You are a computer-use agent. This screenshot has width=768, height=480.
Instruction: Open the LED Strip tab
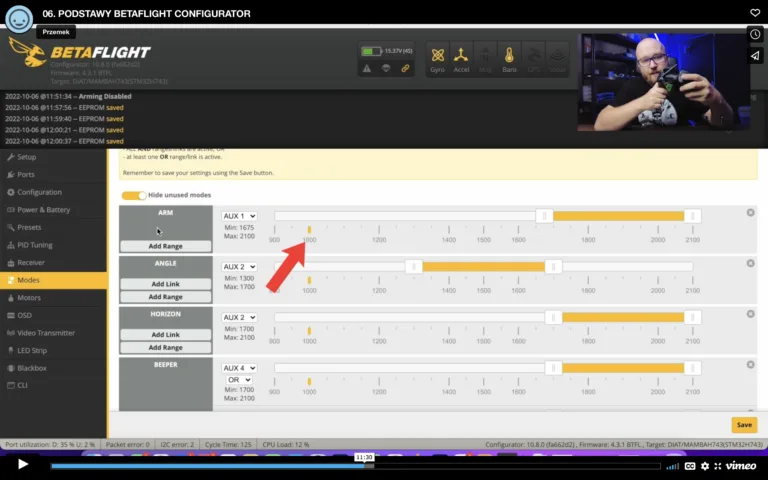tap(54, 351)
